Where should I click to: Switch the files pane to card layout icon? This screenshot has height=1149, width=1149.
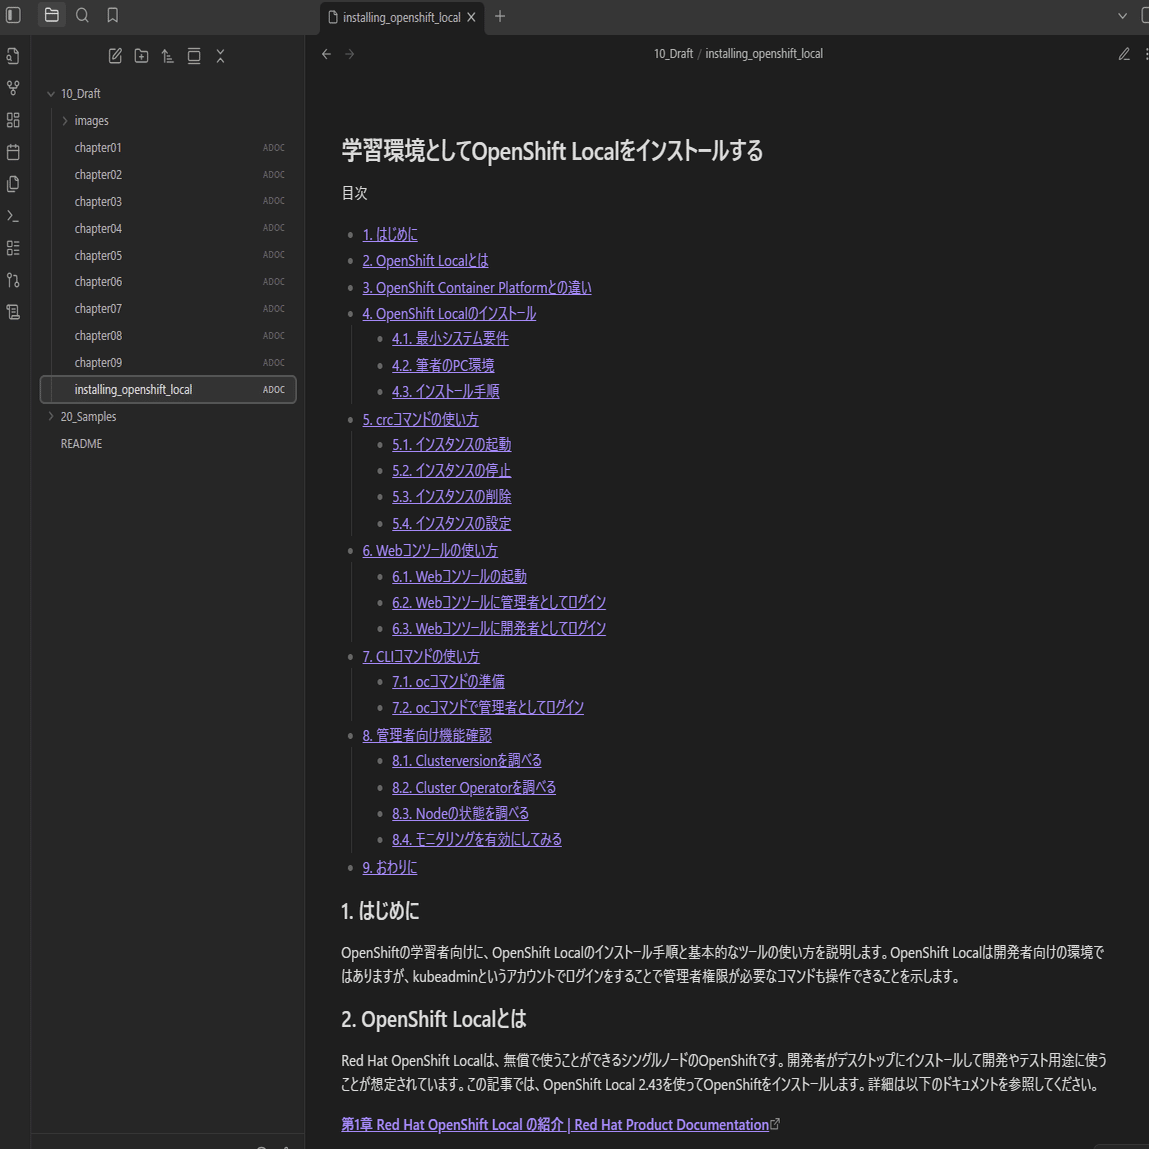[194, 56]
